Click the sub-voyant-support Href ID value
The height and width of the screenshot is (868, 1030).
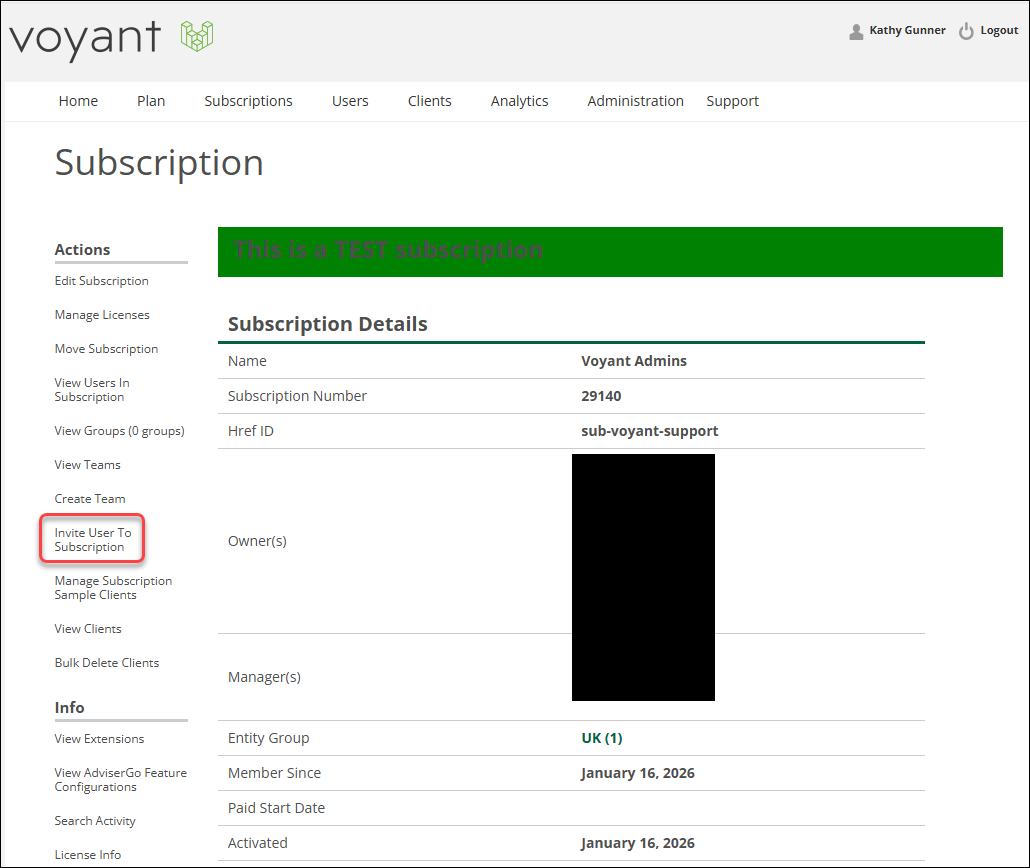[x=650, y=432]
